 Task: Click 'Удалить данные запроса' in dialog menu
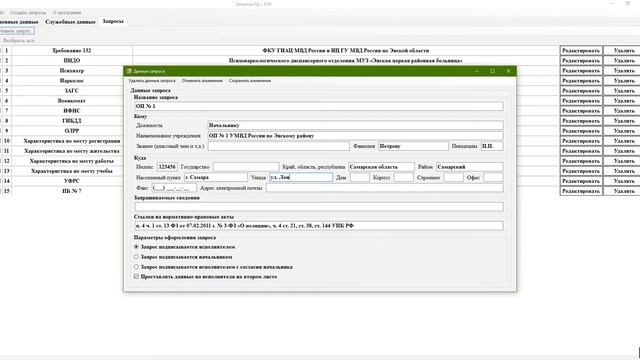(152, 81)
